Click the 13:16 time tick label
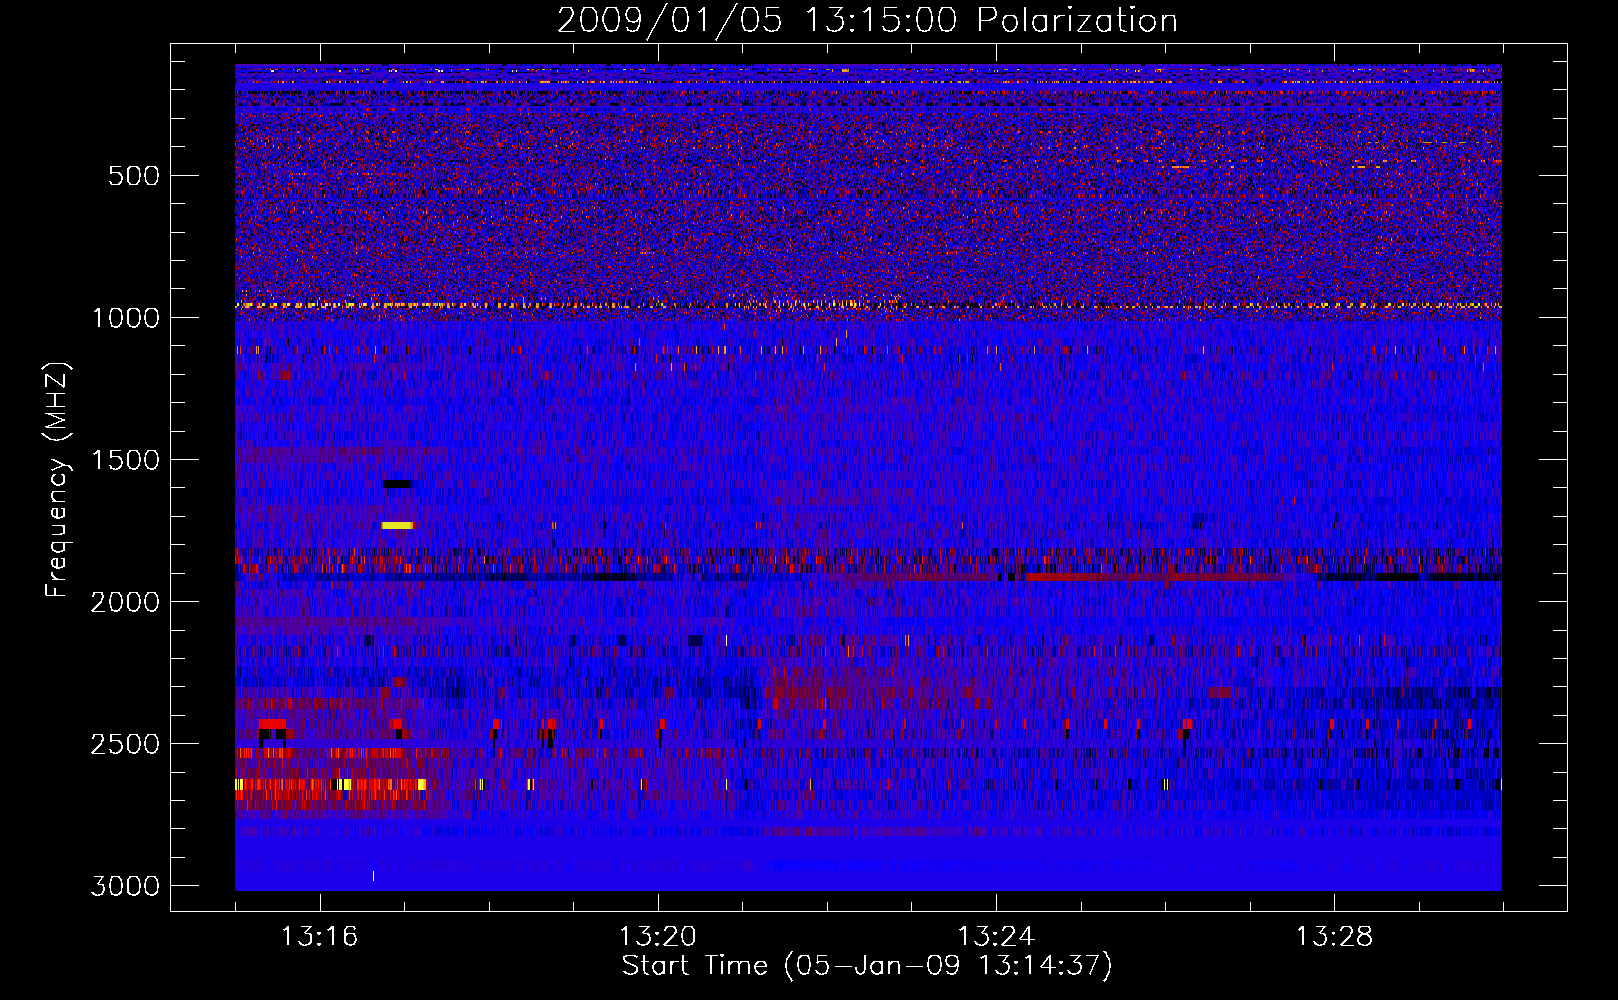 319,937
